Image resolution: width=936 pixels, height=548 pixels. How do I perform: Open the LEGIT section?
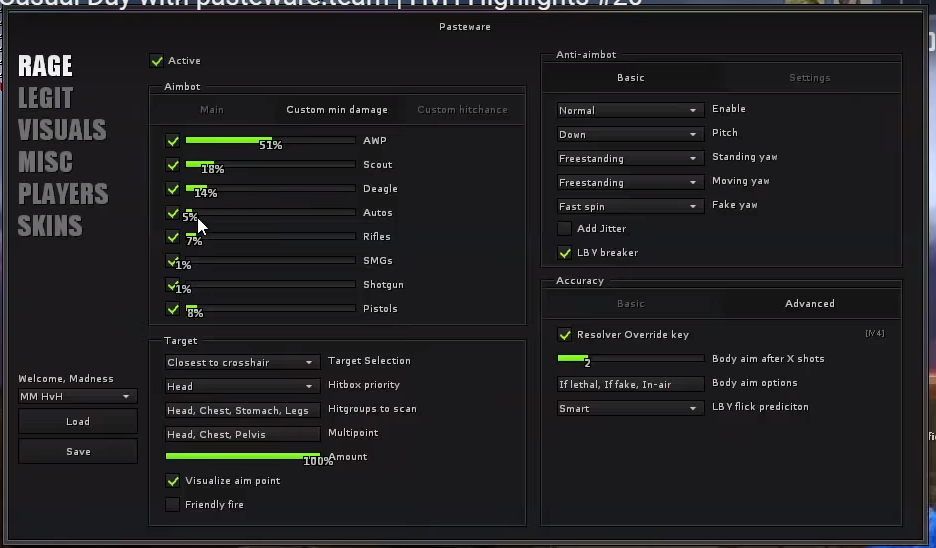pos(45,98)
